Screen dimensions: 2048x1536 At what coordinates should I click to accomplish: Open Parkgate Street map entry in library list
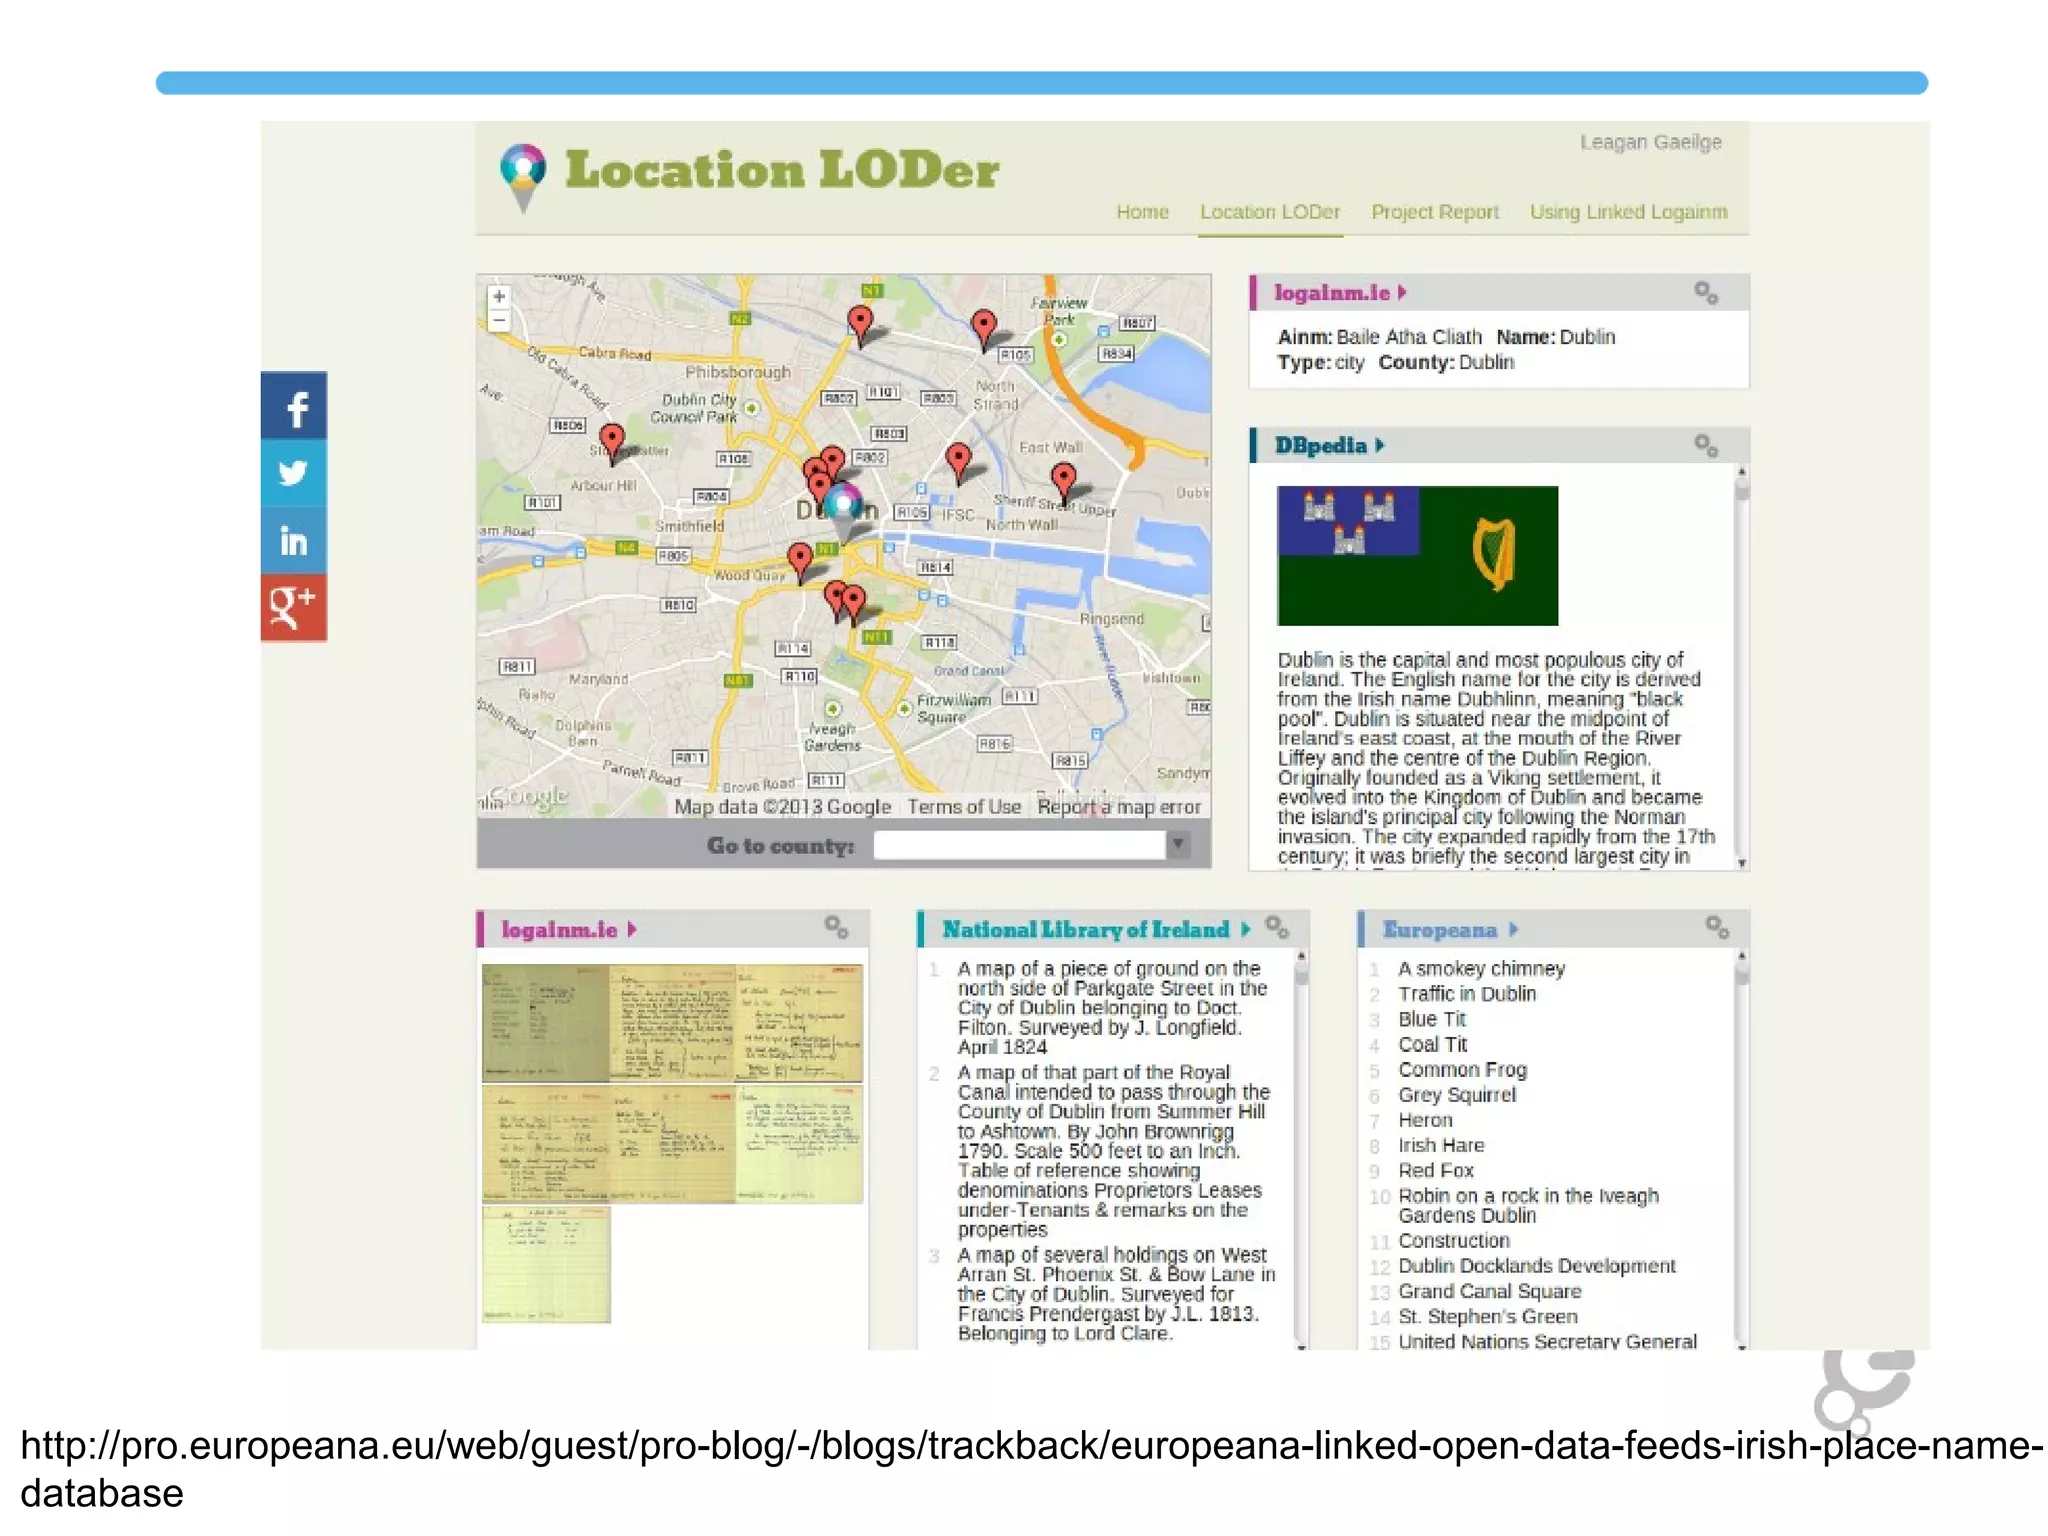click(1111, 1007)
